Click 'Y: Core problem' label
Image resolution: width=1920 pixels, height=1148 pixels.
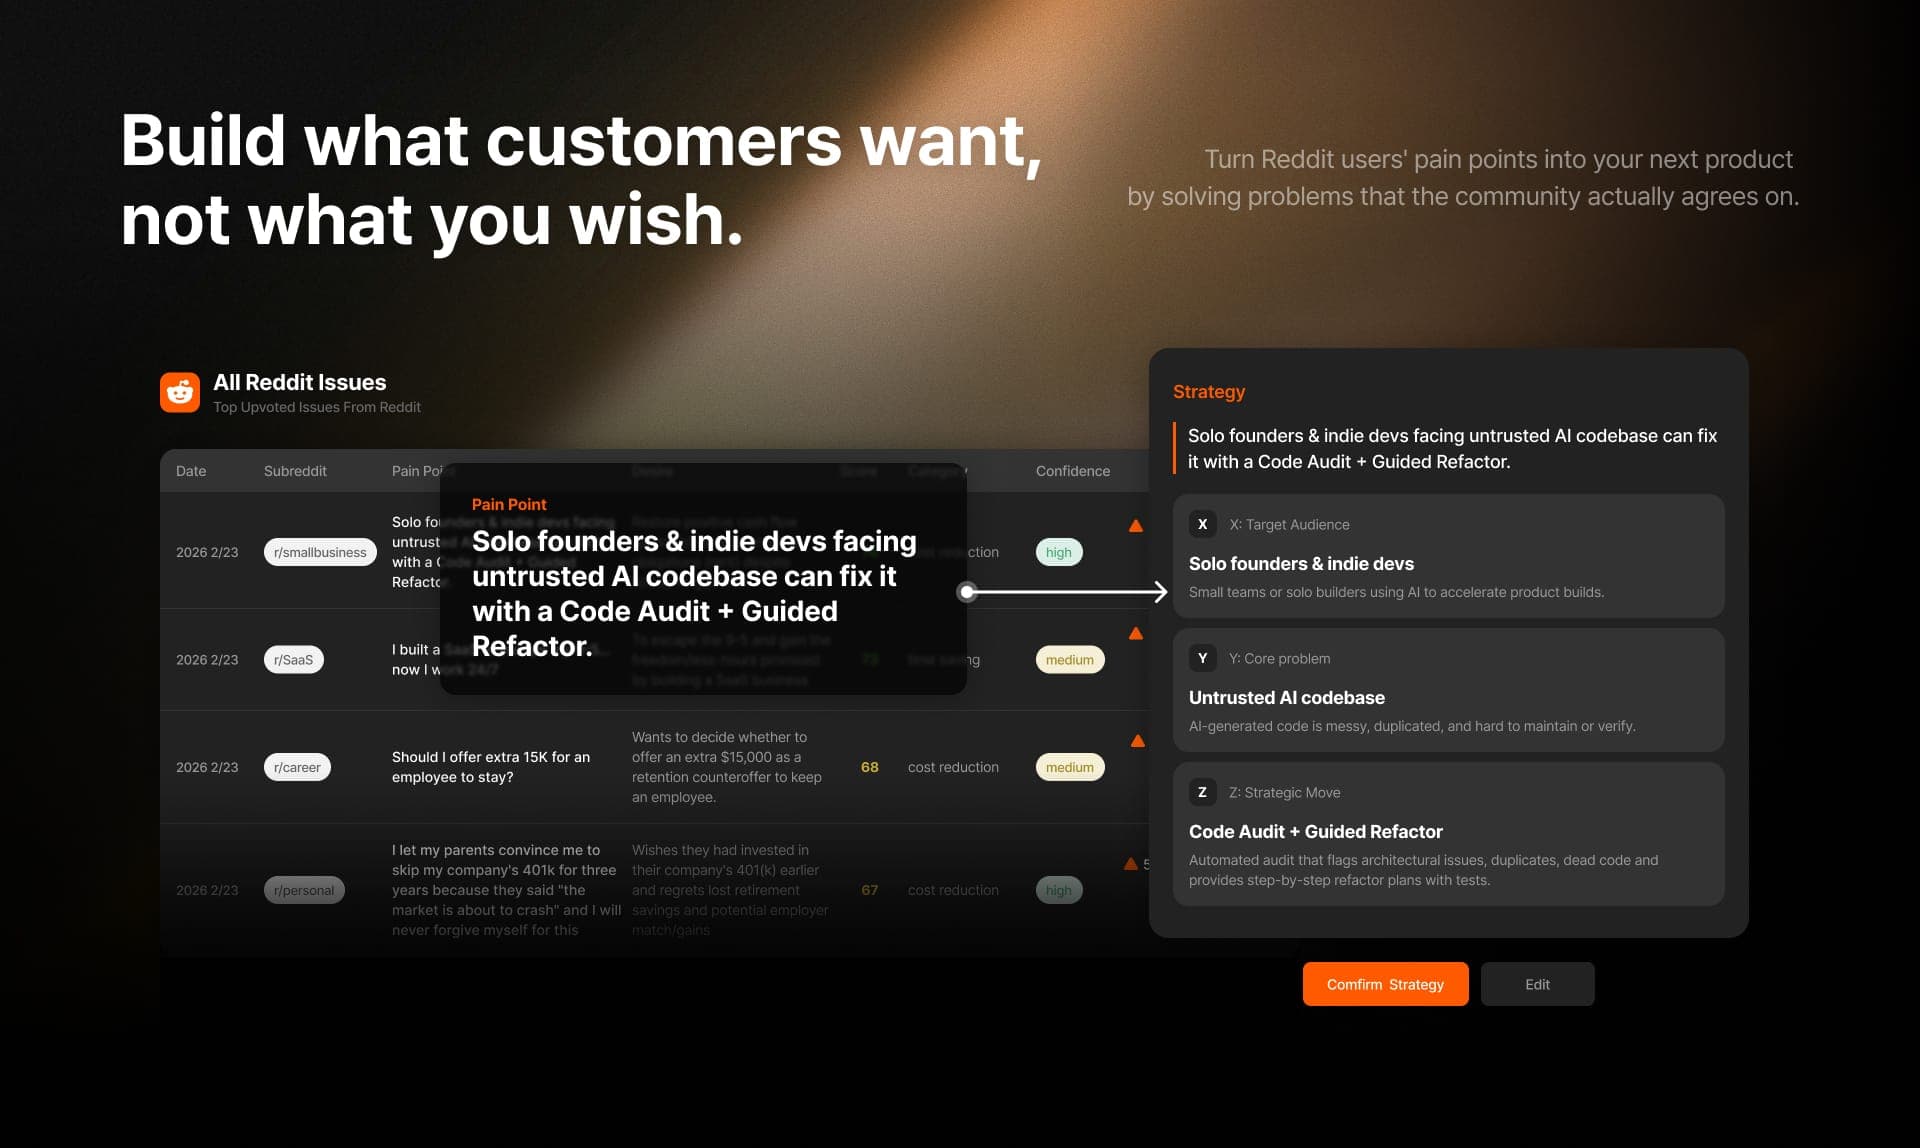[1279, 658]
